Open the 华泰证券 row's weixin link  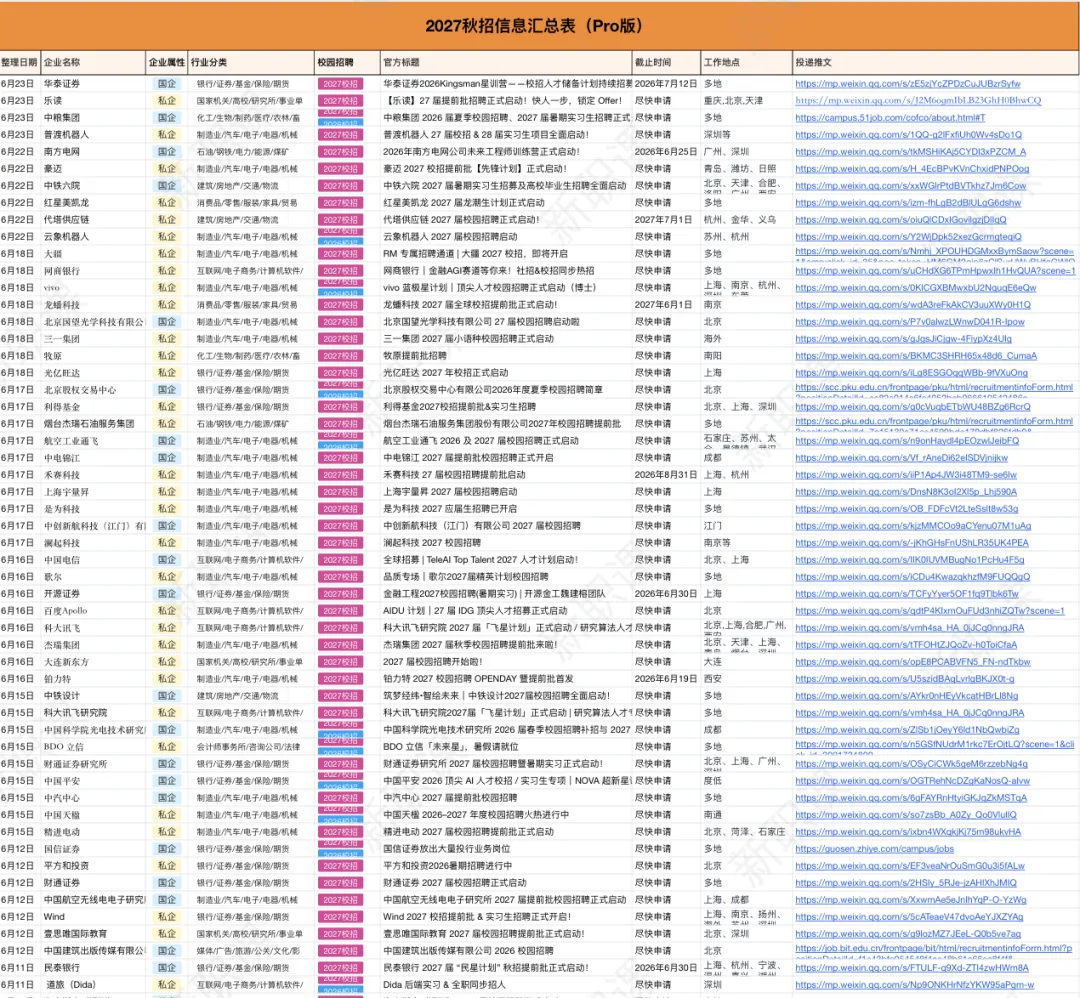907,83
